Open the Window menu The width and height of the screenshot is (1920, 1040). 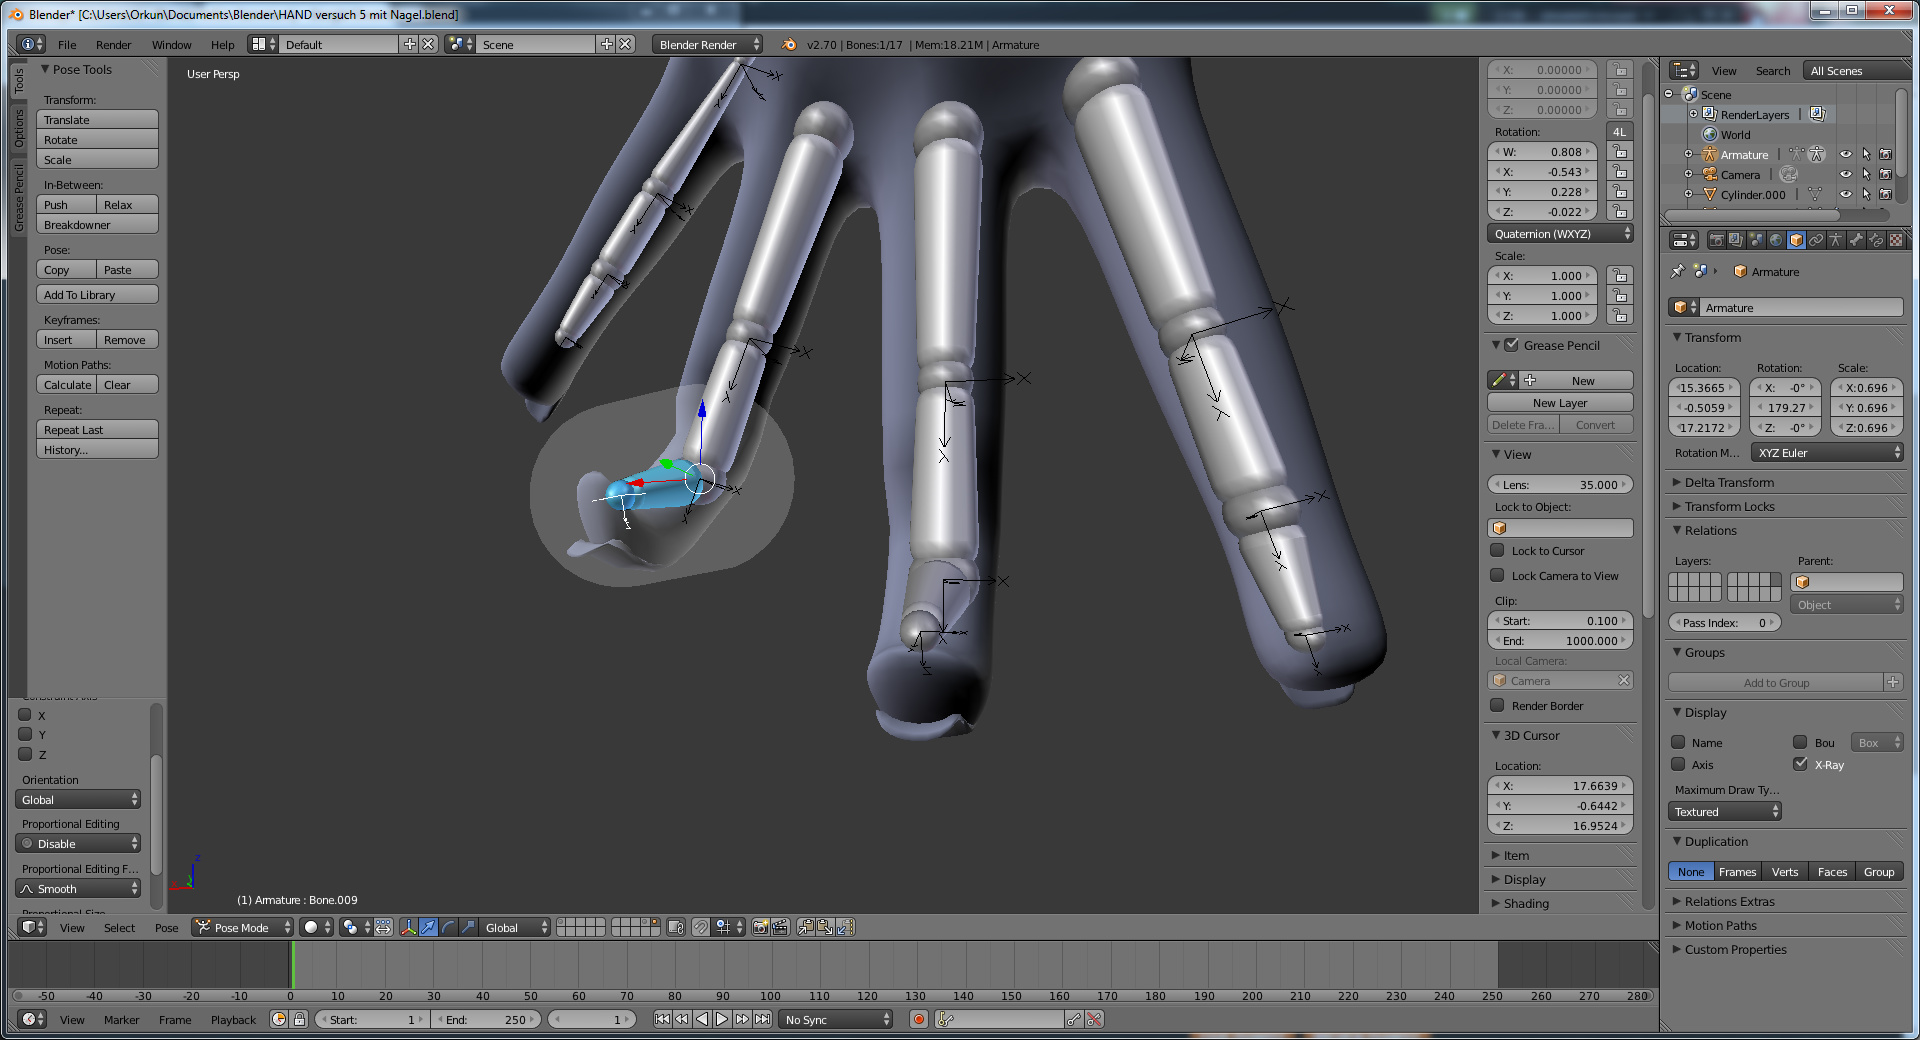pyautogui.click(x=171, y=45)
